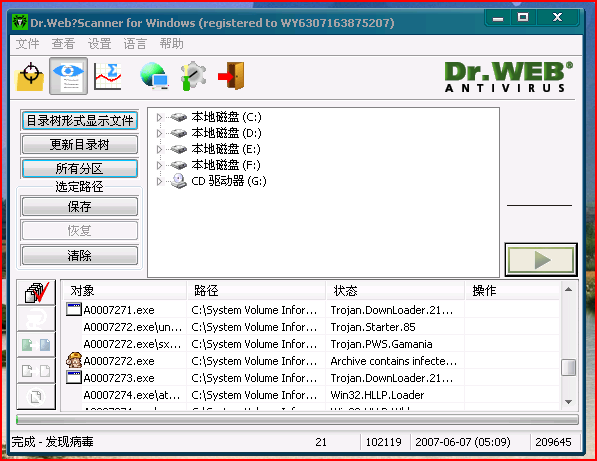The image size is (597, 461).
Task: Open the 语言 menu
Action: click(x=135, y=44)
